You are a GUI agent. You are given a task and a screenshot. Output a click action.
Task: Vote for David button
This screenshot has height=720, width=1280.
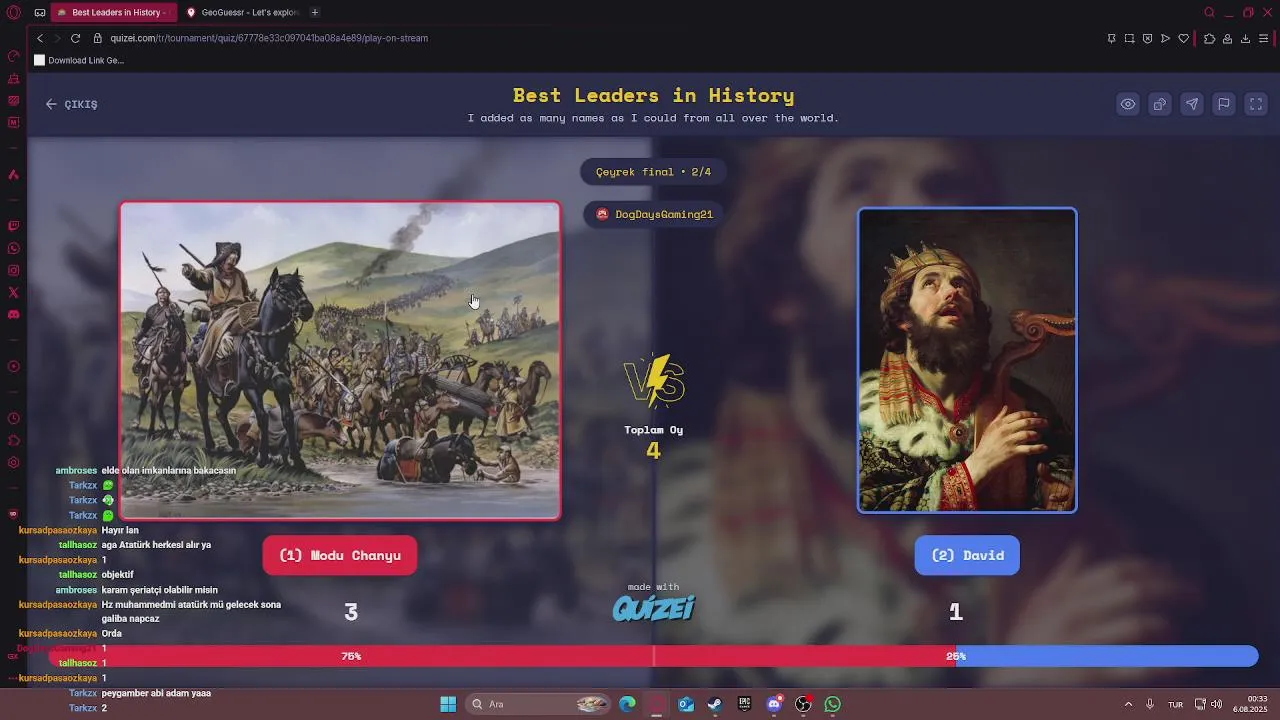point(967,555)
